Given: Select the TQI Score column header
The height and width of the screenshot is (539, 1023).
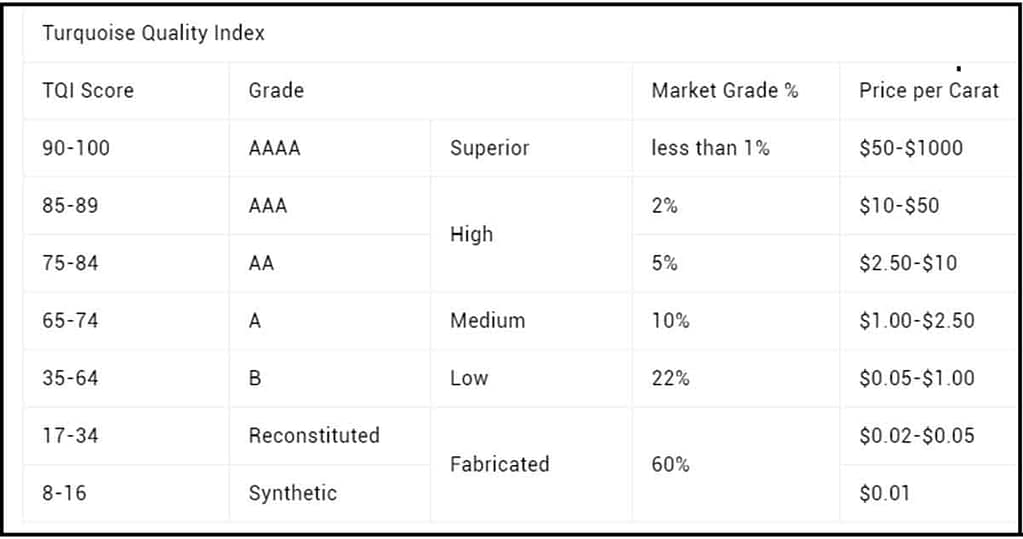Looking at the screenshot, I should (87, 90).
